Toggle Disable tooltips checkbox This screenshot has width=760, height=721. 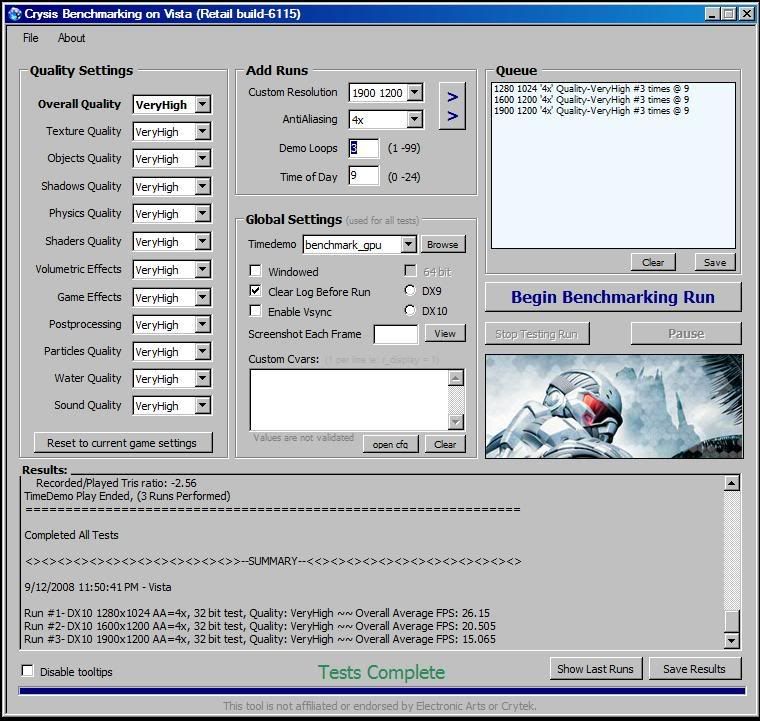click(28, 671)
